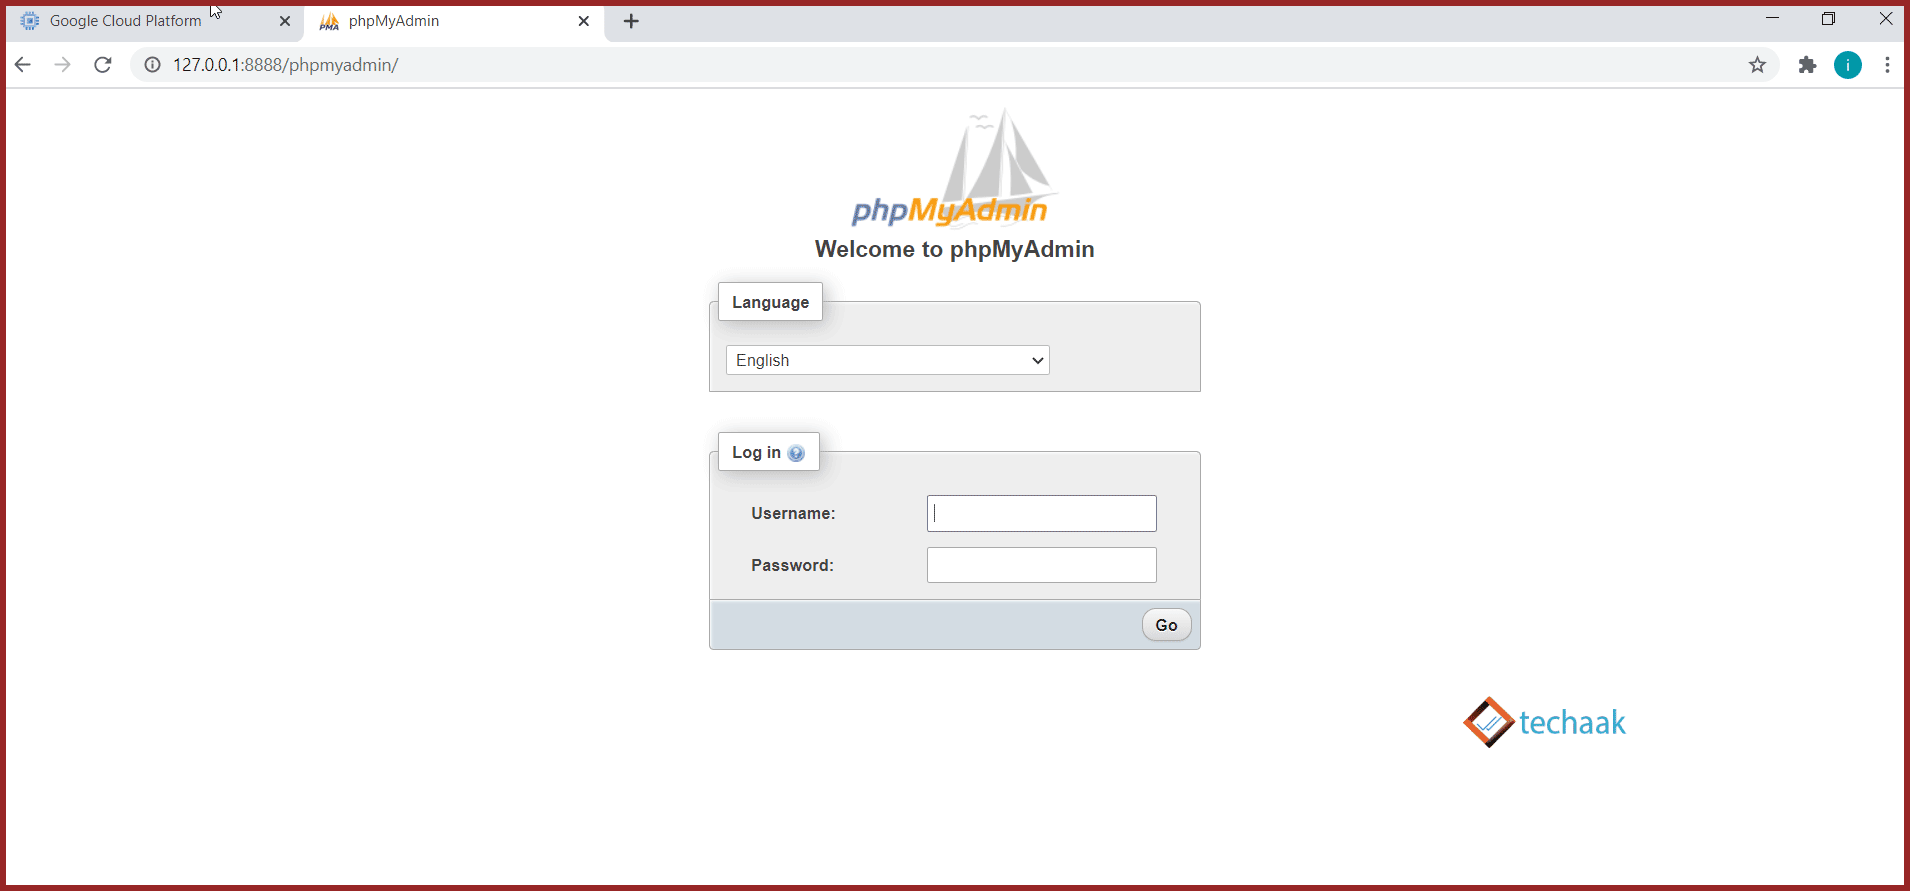This screenshot has width=1910, height=891.
Task: Open the Chrome three-dot menu
Action: 1887,65
